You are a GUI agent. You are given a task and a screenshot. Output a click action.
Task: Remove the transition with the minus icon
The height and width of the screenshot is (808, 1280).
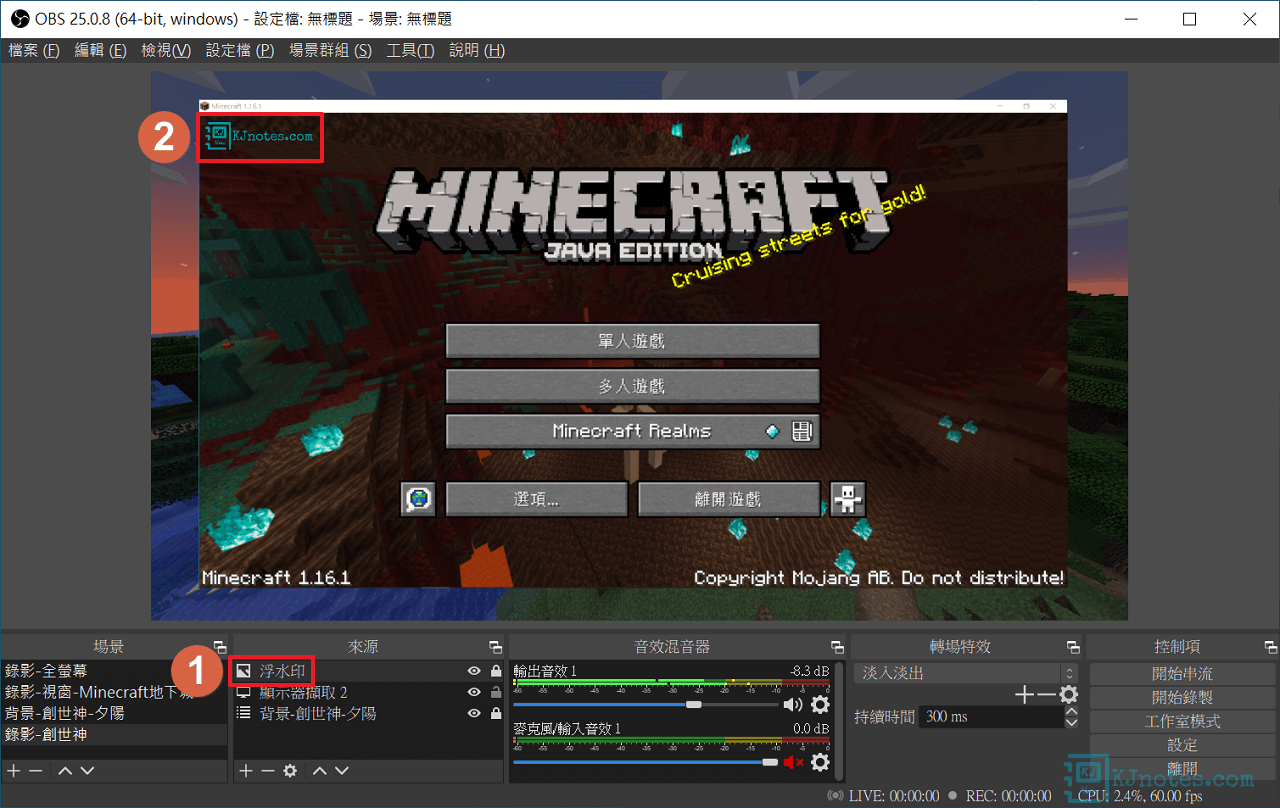click(x=1046, y=694)
